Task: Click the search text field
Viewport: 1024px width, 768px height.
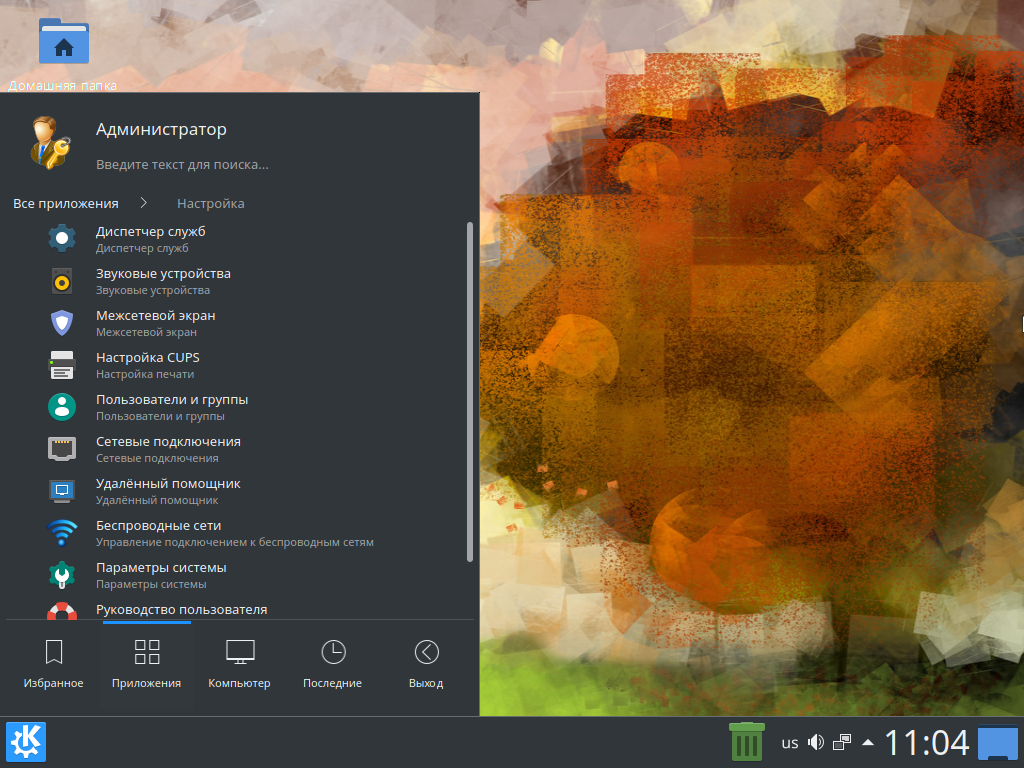Action: [182, 164]
